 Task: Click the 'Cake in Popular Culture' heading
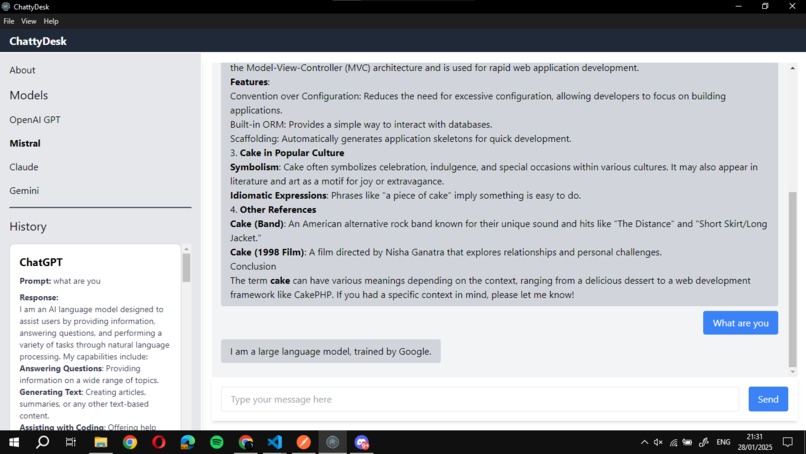292,153
